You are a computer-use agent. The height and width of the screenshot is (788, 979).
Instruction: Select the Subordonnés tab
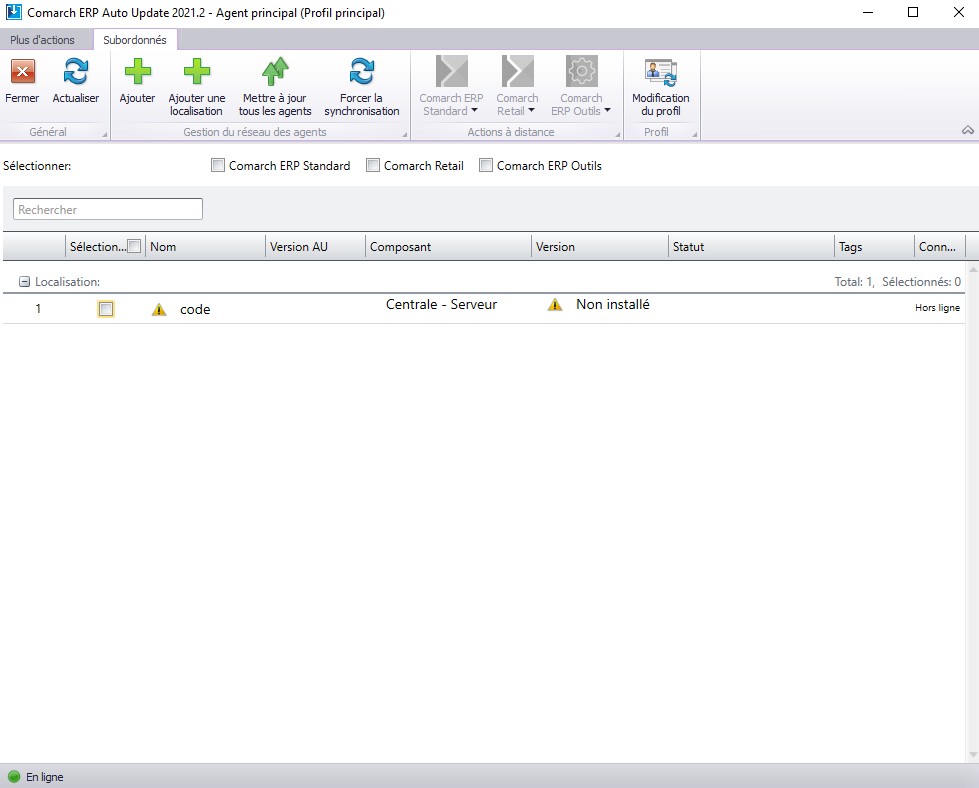coord(135,40)
